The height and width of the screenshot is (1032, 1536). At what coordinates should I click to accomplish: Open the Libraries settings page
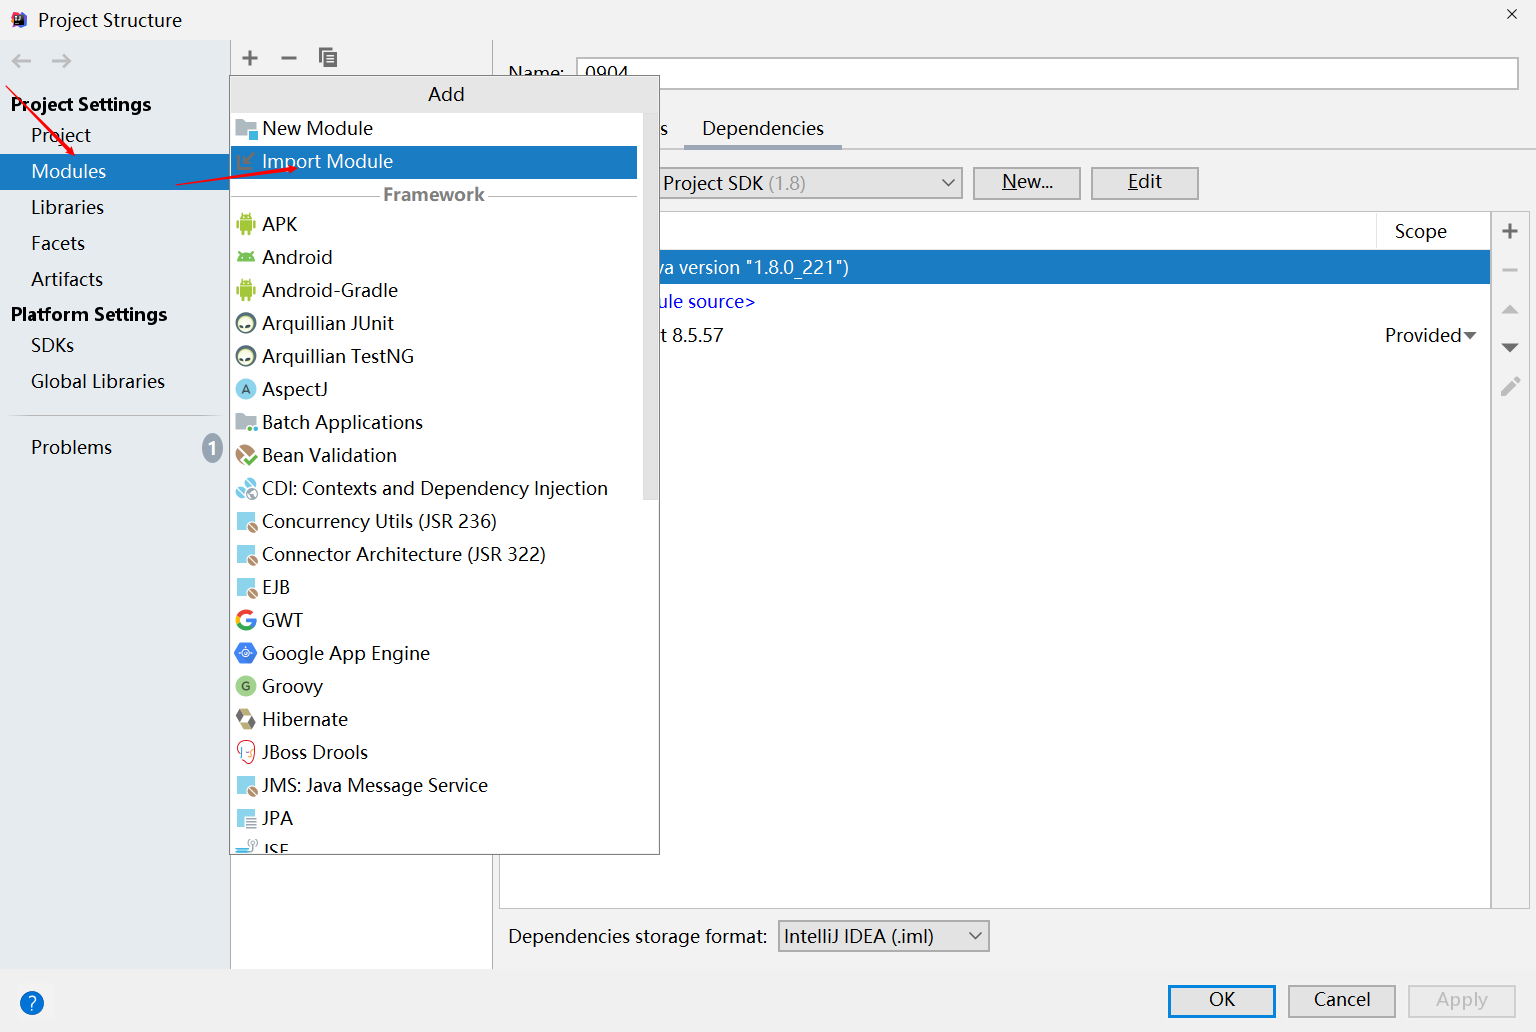(x=115, y=207)
